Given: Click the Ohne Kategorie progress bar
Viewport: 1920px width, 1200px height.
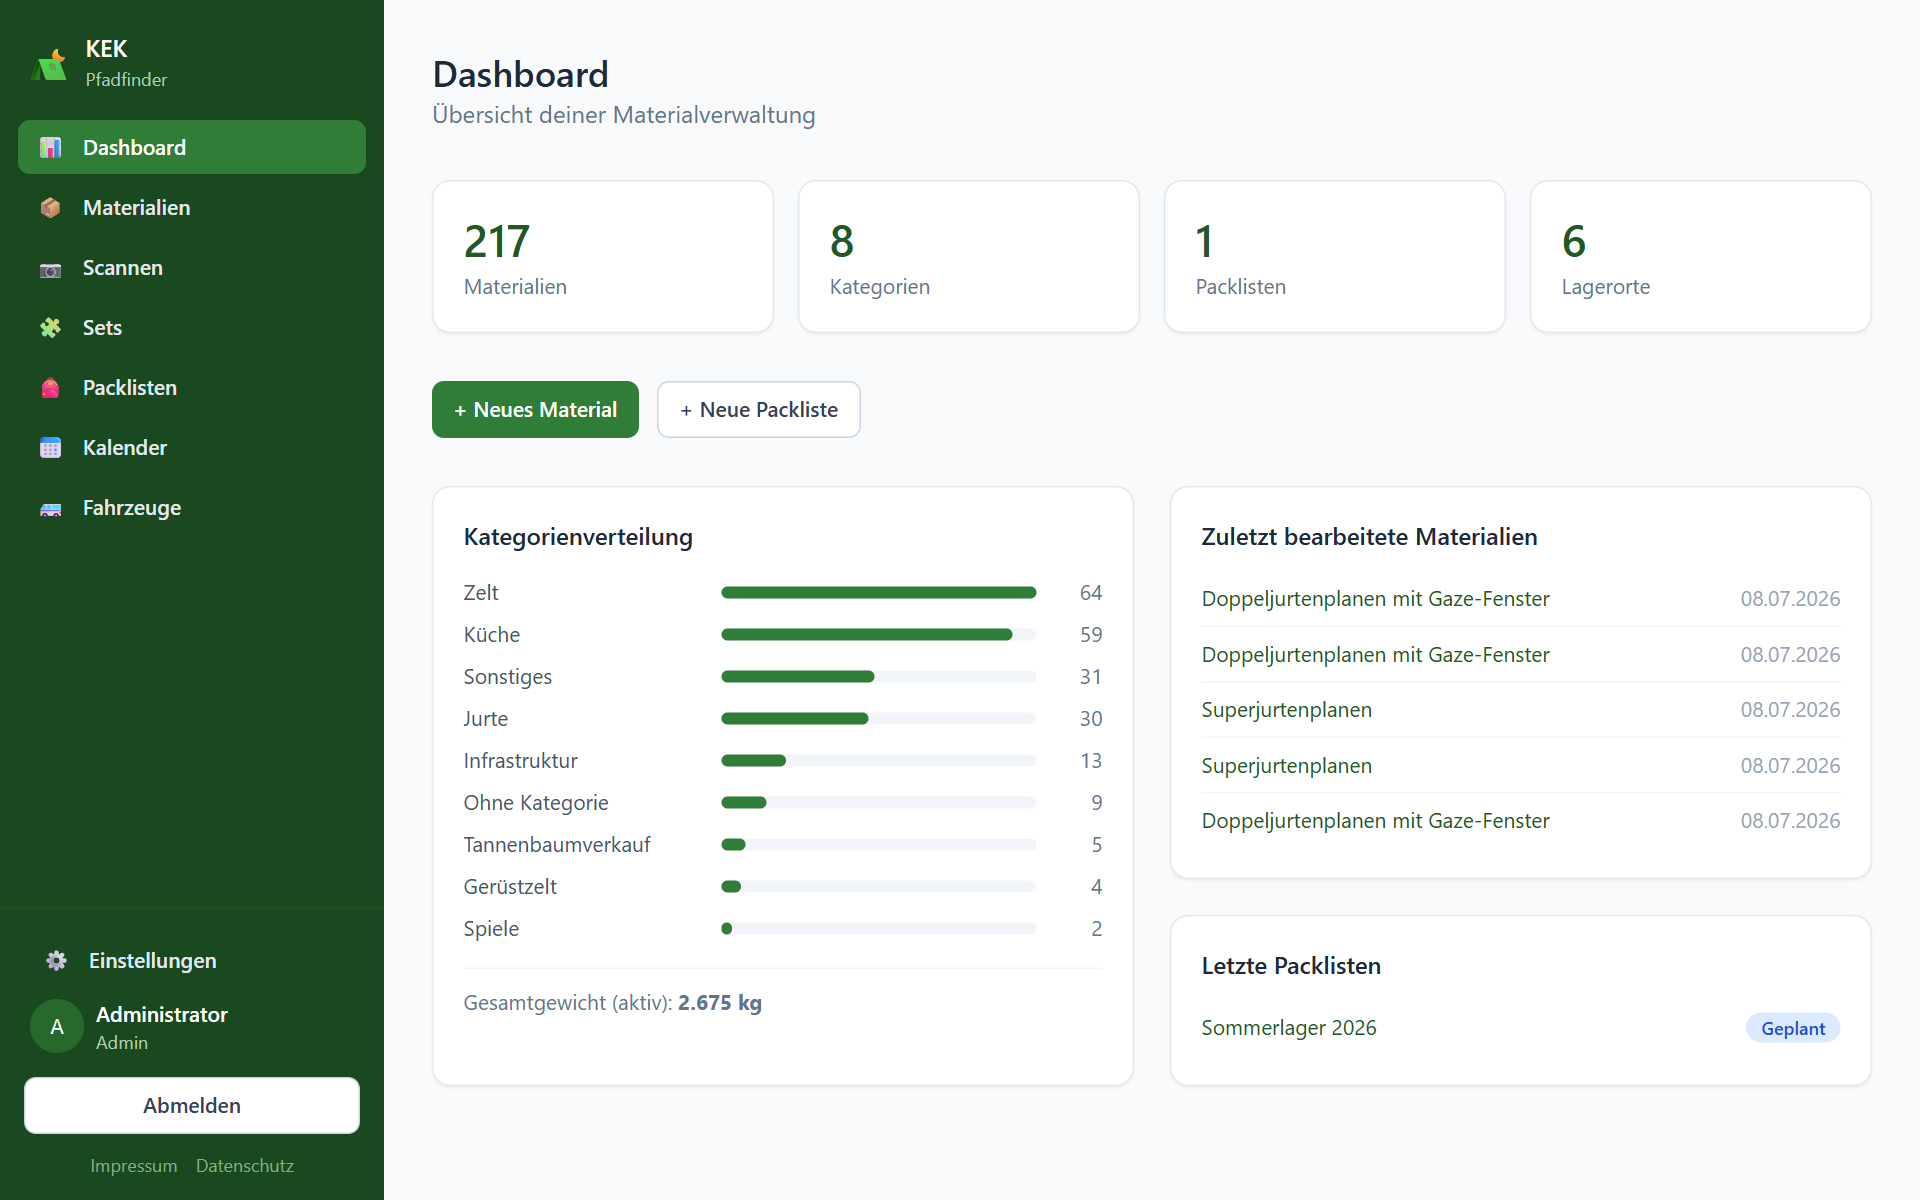Looking at the screenshot, I should coord(879,803).
